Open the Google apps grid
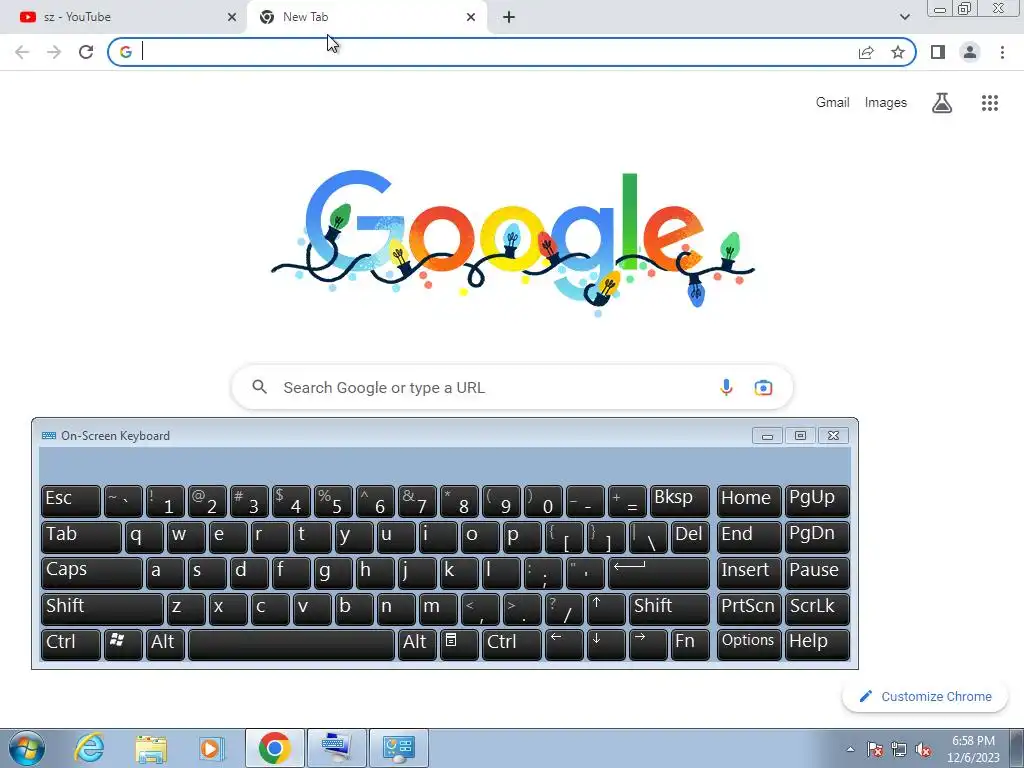The image size is (1024, 768). click(990, 103)
